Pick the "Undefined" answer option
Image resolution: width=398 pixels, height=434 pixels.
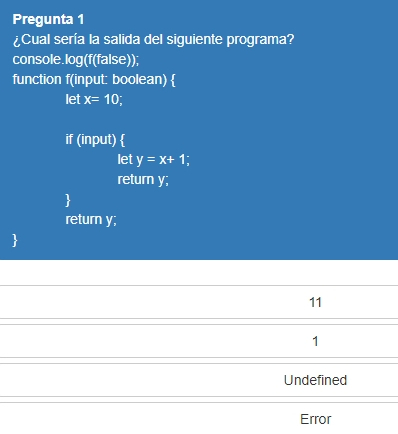pyautogui.click(x=199, y=380)
